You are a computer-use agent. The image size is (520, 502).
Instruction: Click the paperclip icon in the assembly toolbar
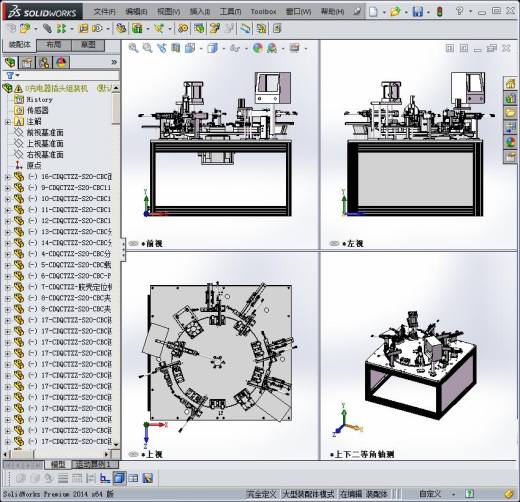tap(47, 29)
